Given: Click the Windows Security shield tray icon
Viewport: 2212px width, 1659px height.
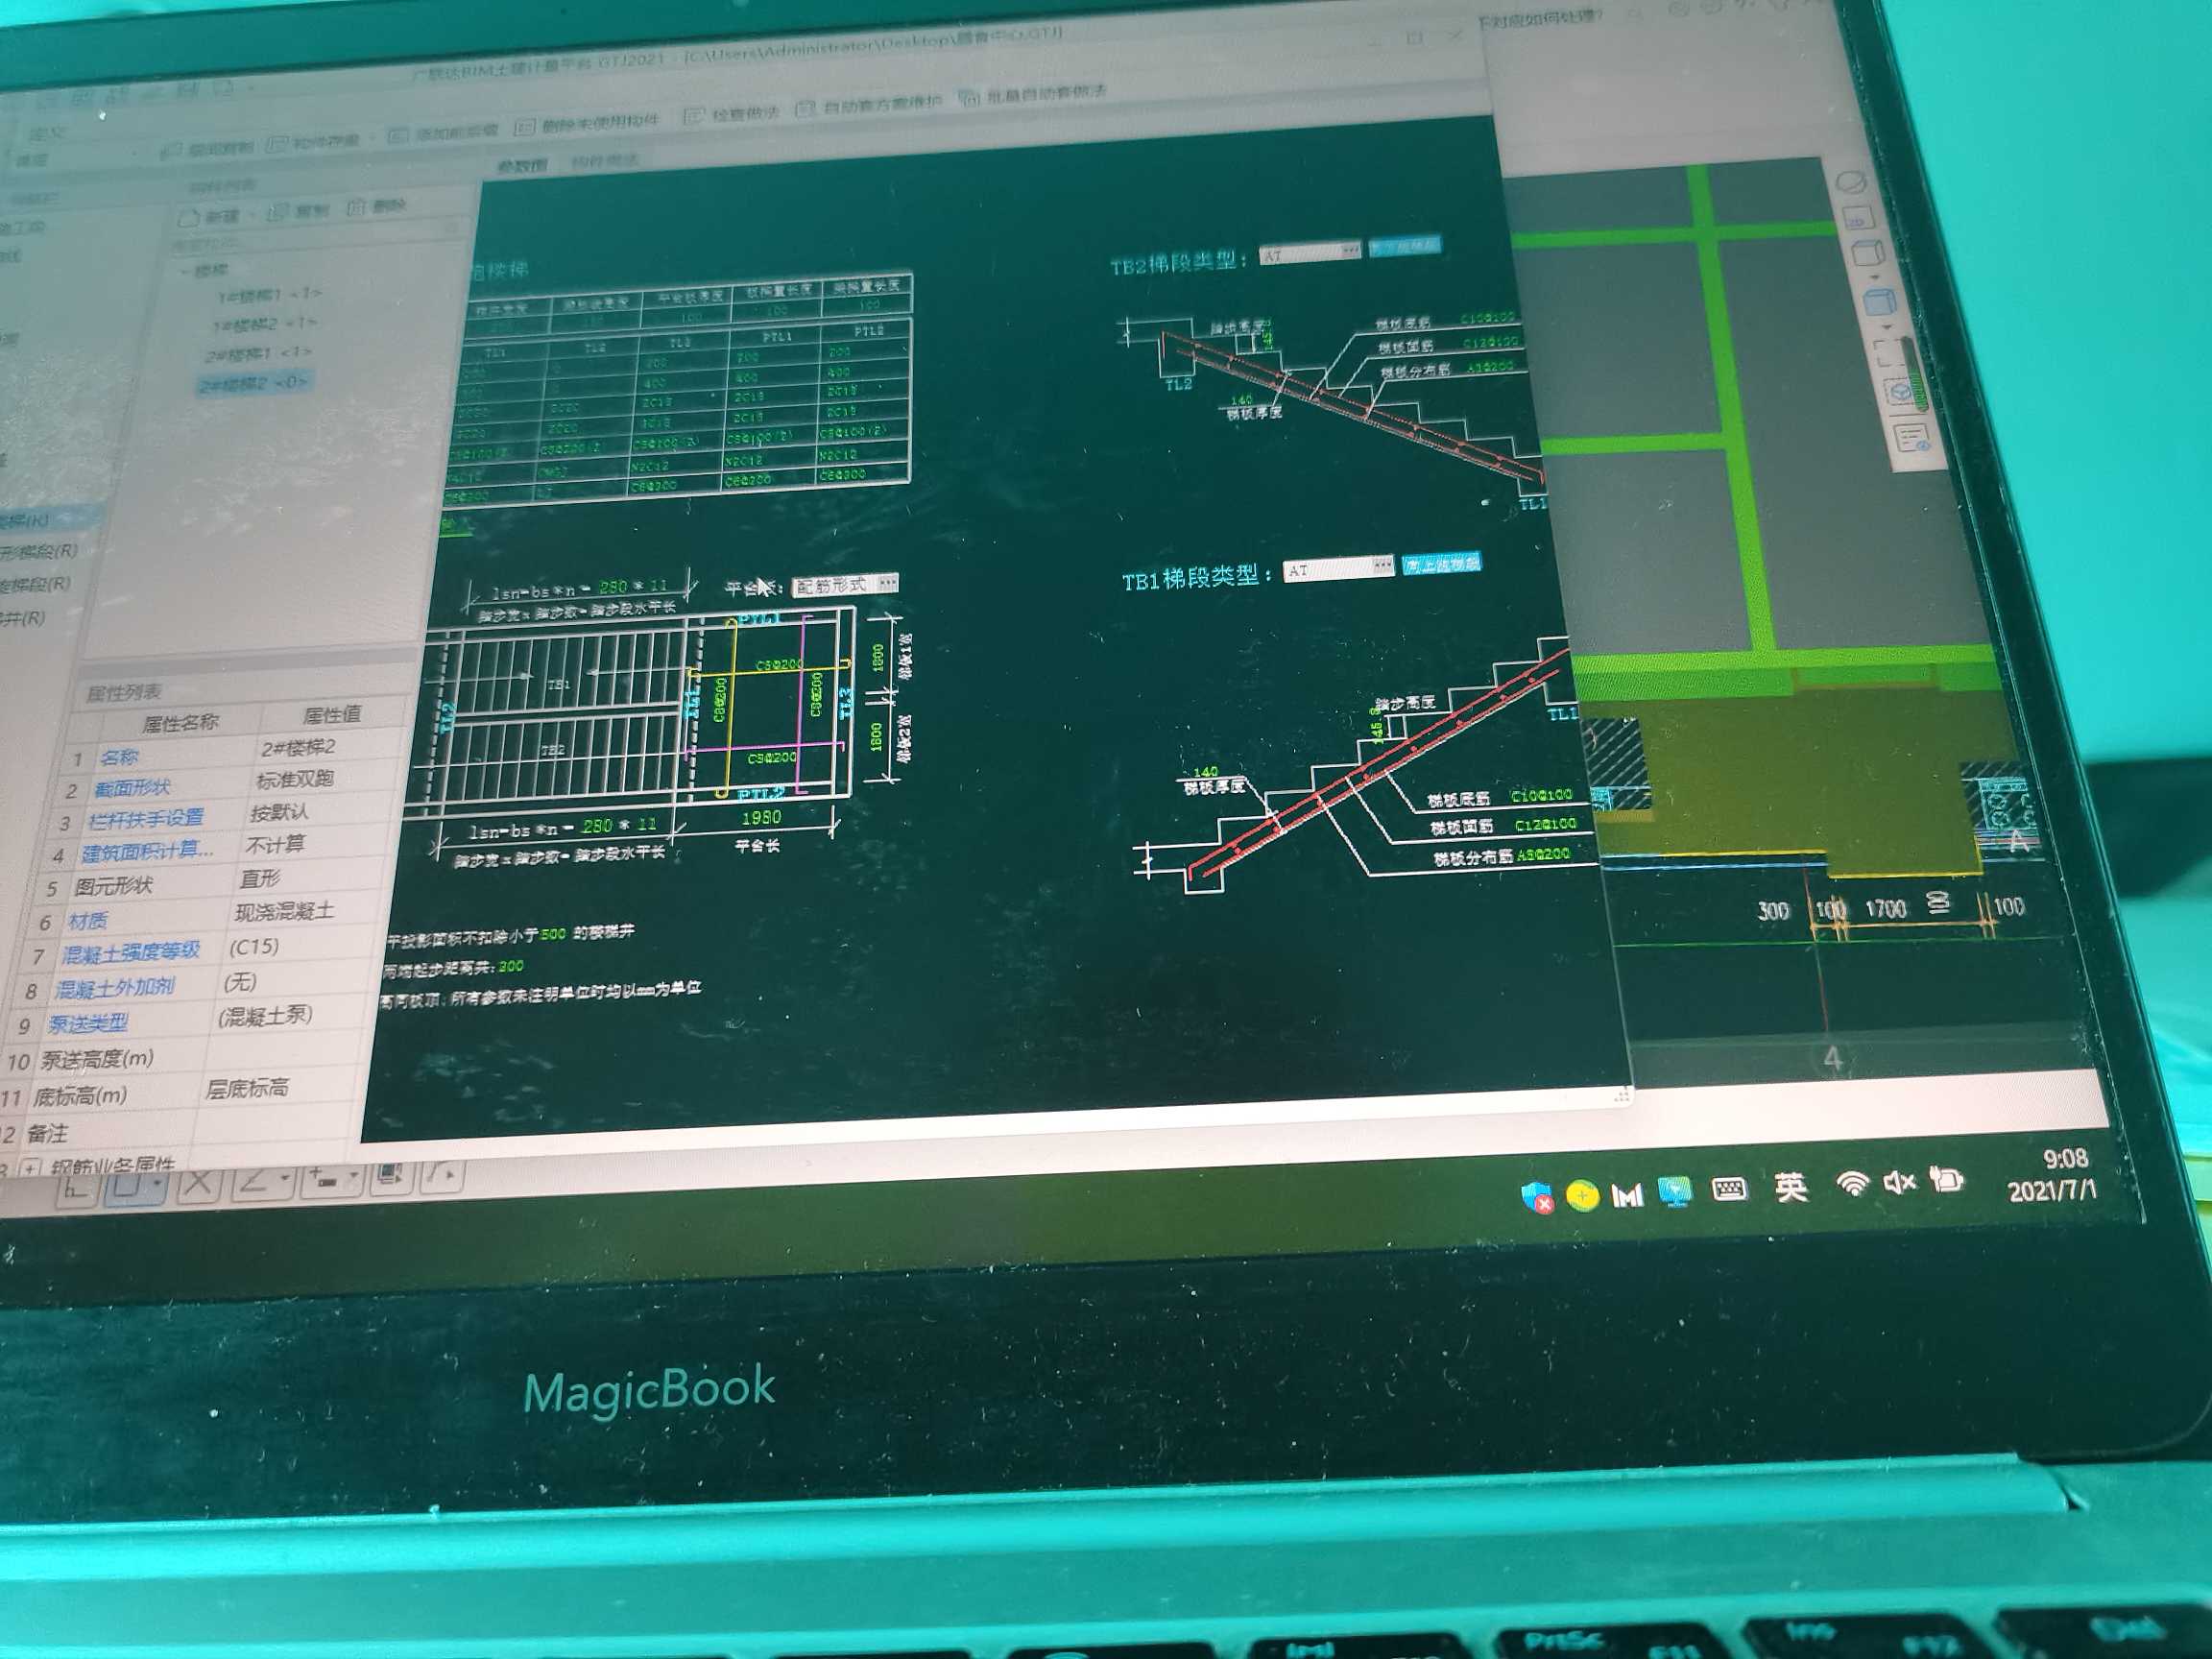Looking at the screenshot, I should [1537, 1196].
